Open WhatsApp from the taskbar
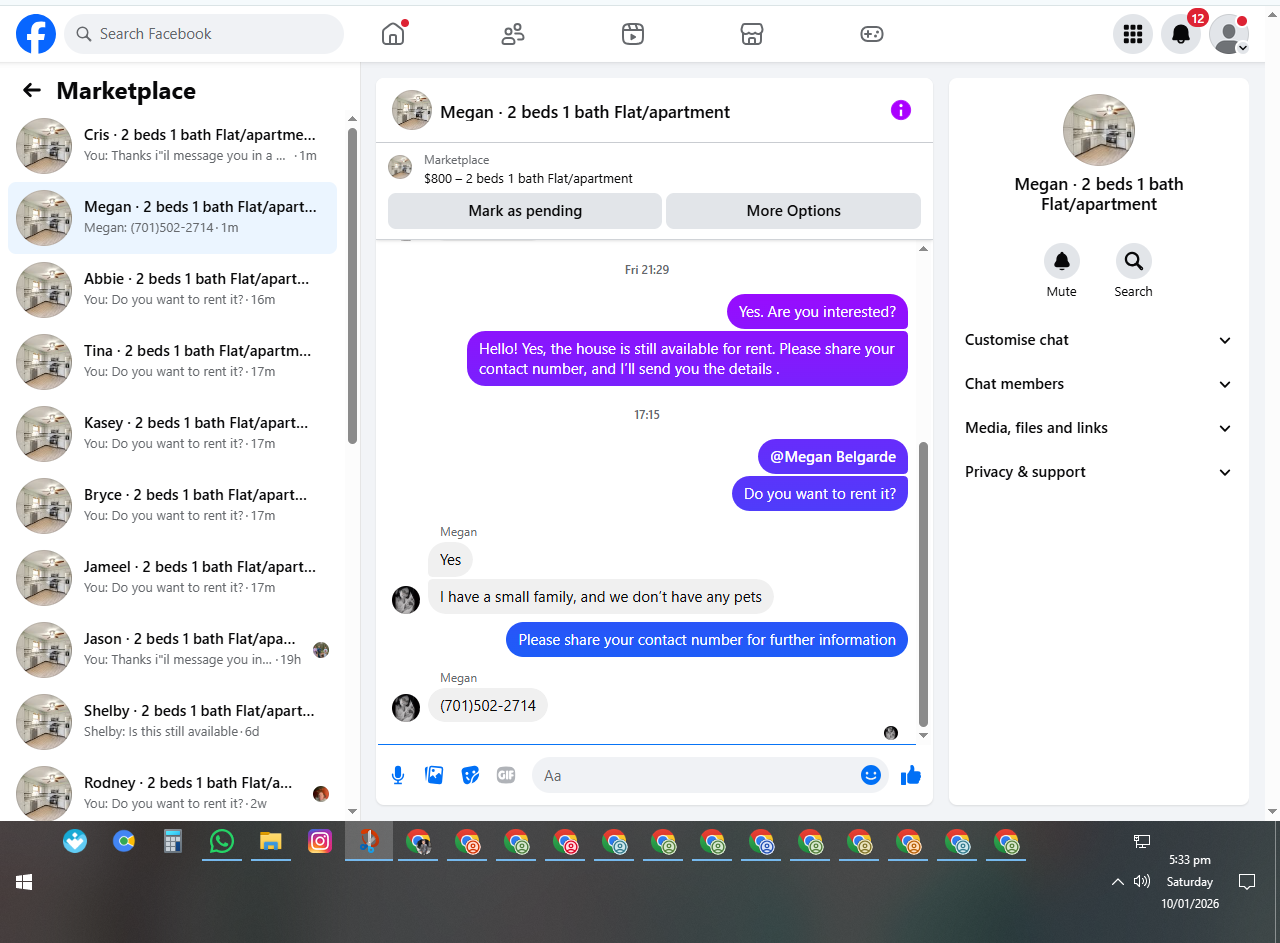Screen dimensions: 1280x943 [222, 842]
